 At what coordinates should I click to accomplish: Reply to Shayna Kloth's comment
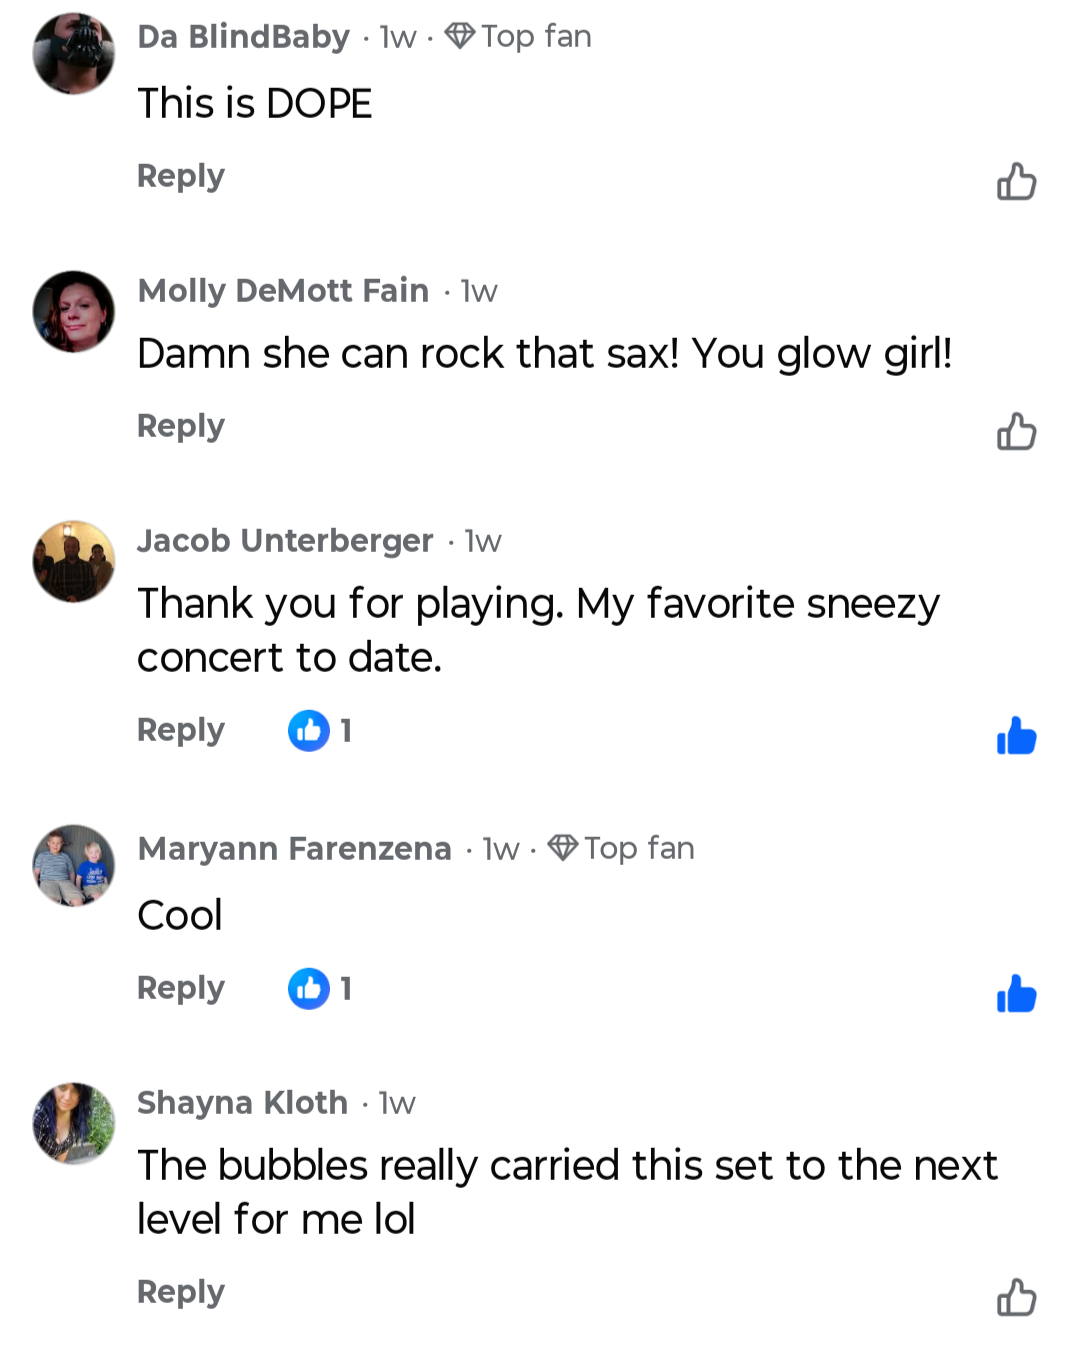181,1292
